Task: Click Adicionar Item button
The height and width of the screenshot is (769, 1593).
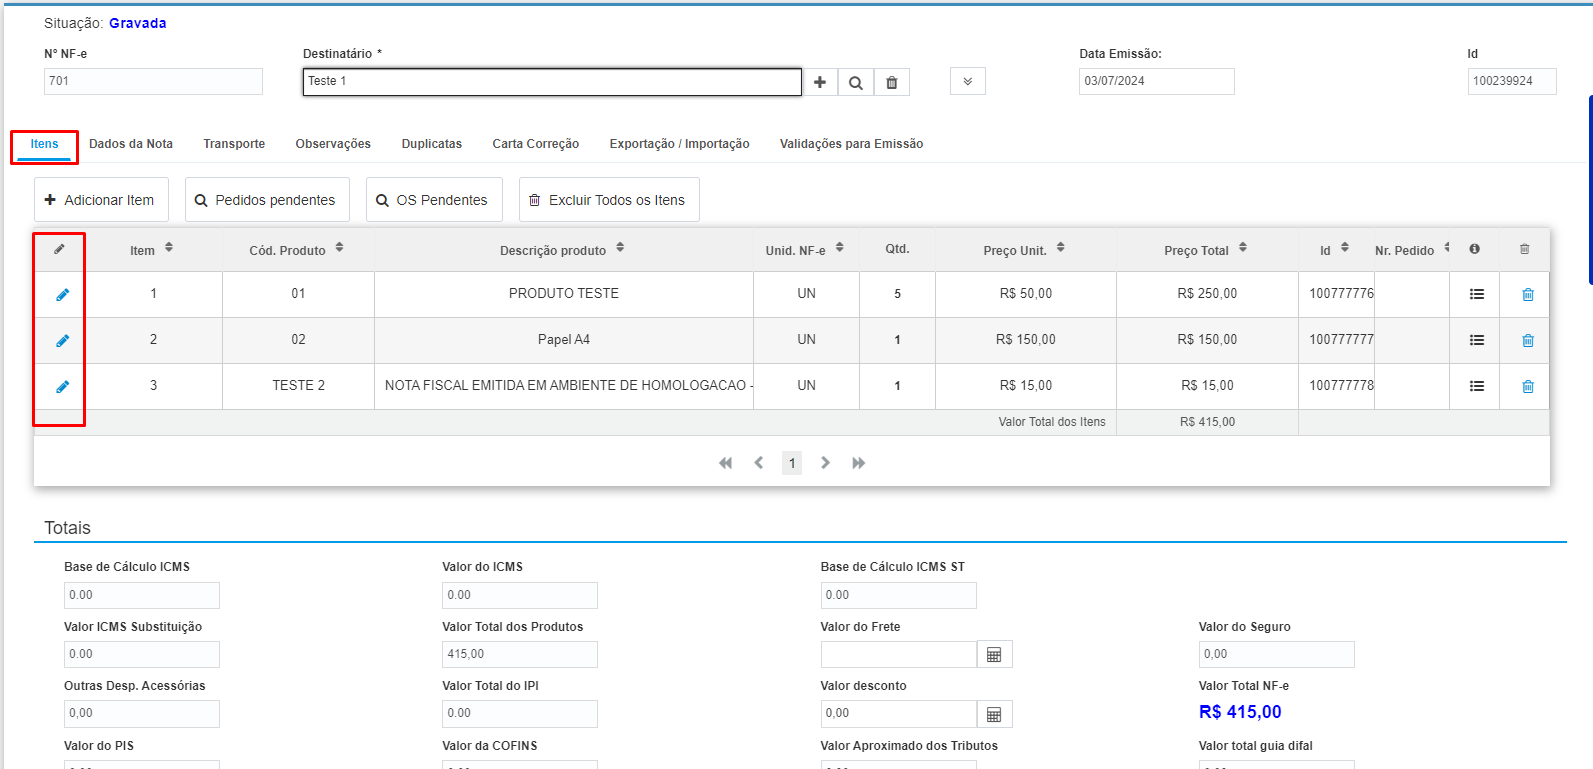Action: [x=101, y=200]
